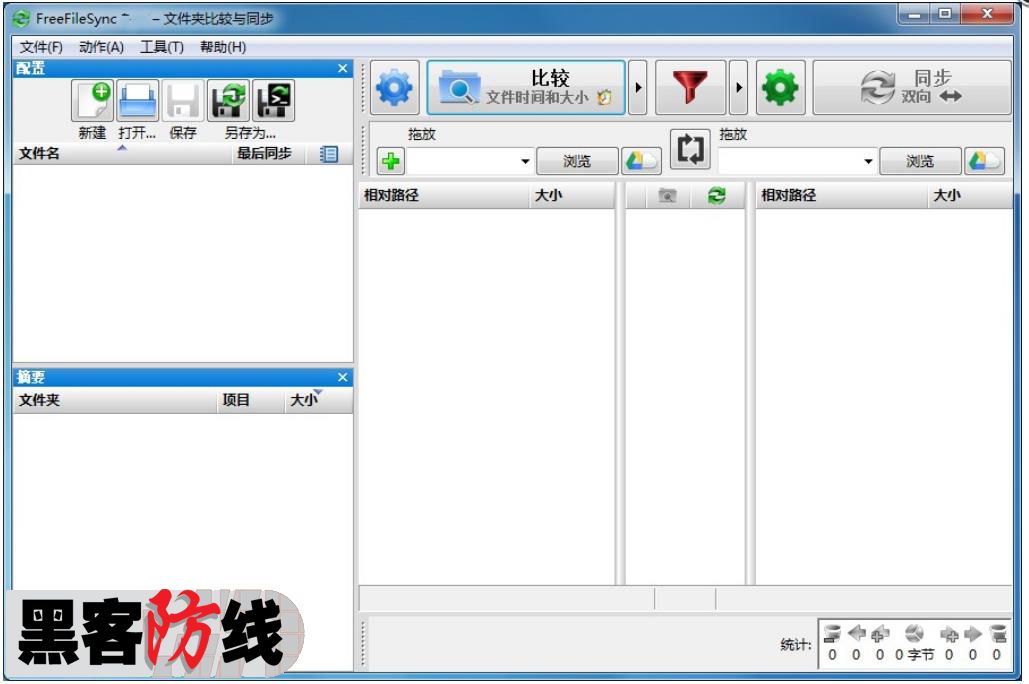1029x684 pixels.
Task: Click right 浏览 browse button
Action: click(x=920, y=161)
